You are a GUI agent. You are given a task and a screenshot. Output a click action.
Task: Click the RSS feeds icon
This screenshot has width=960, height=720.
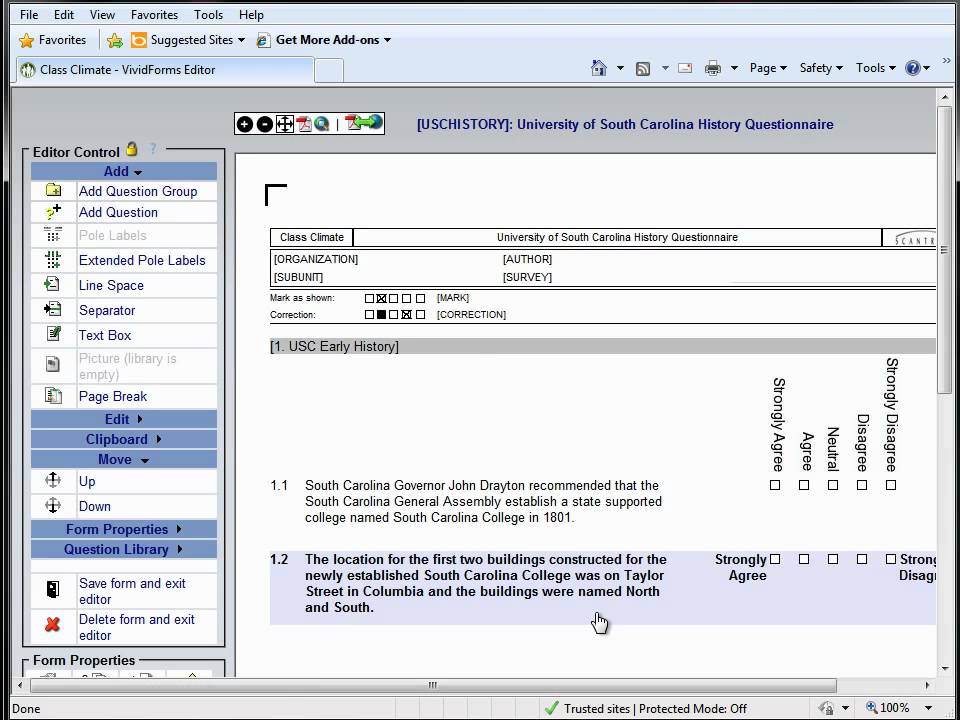(643, 69)
